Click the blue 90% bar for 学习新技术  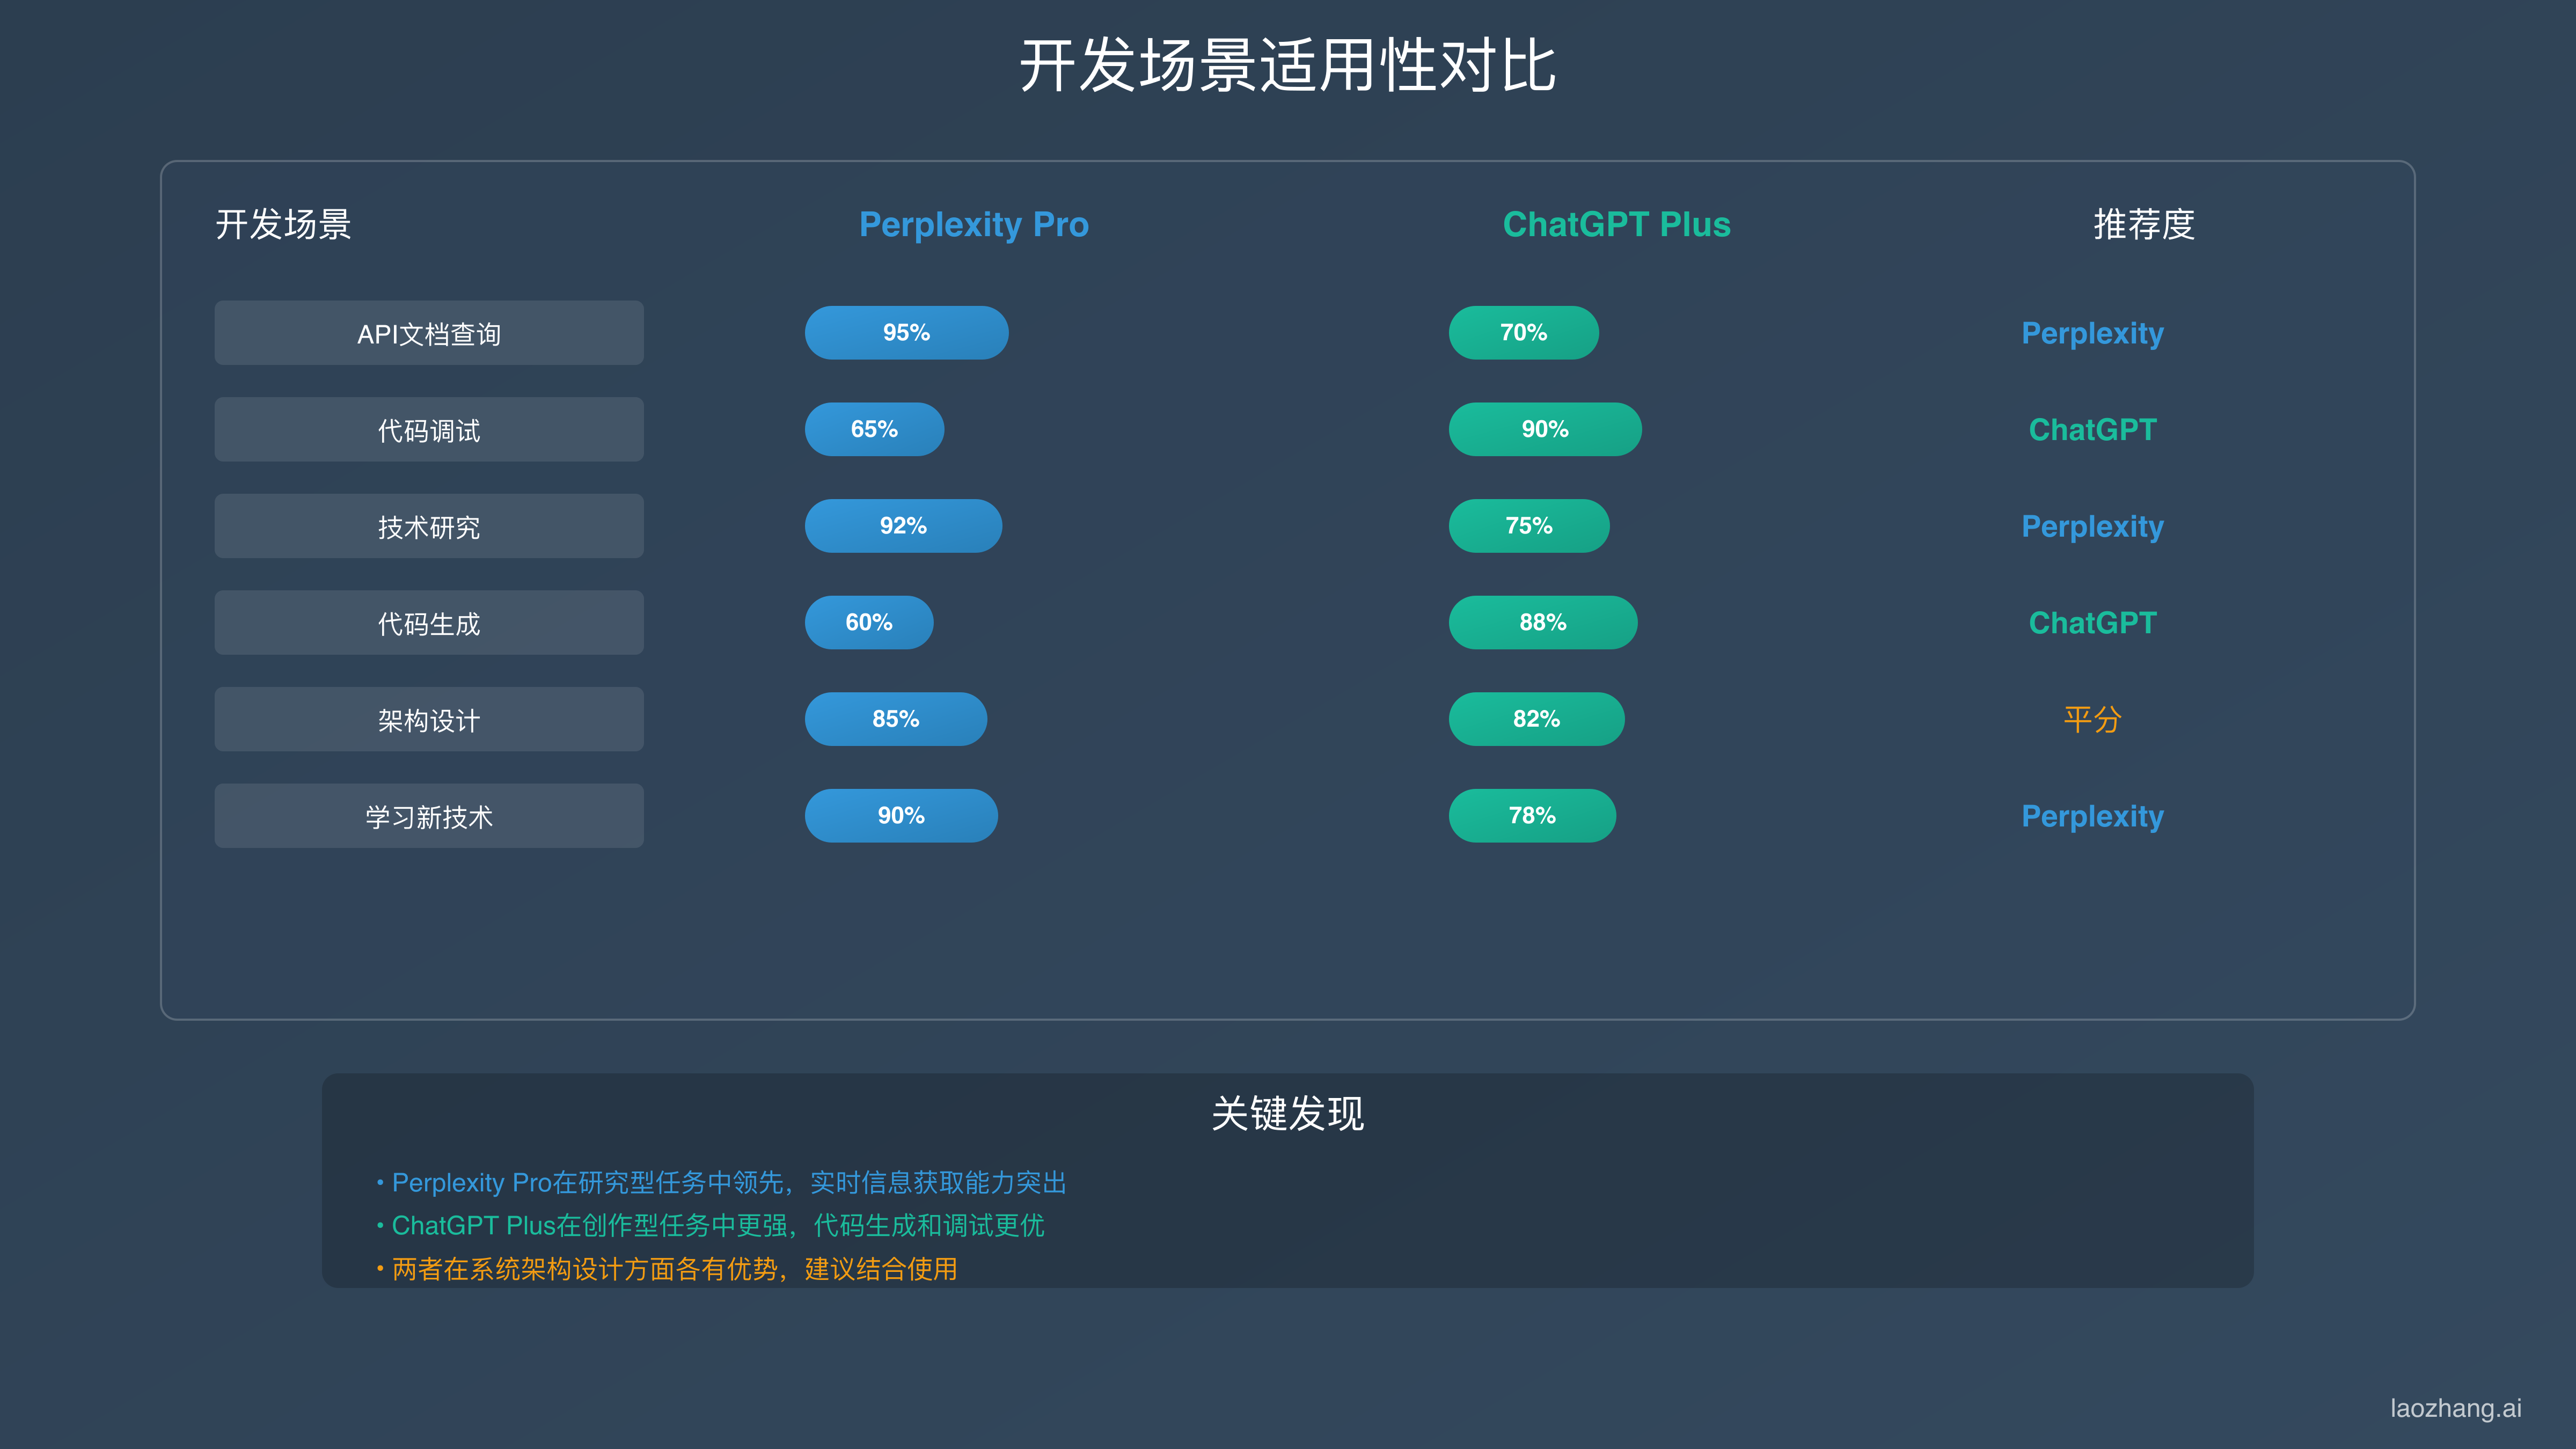901,816
